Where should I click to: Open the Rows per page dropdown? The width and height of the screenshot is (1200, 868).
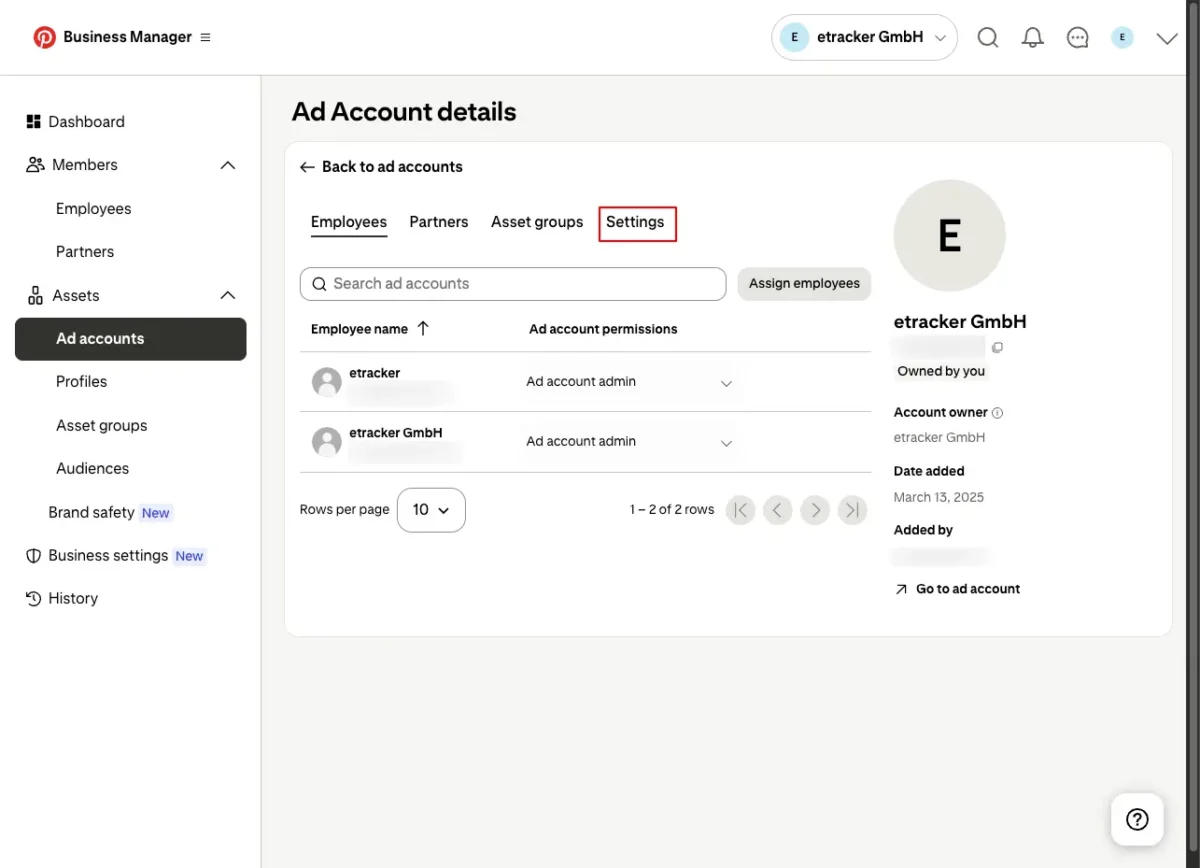coord(431,510)
